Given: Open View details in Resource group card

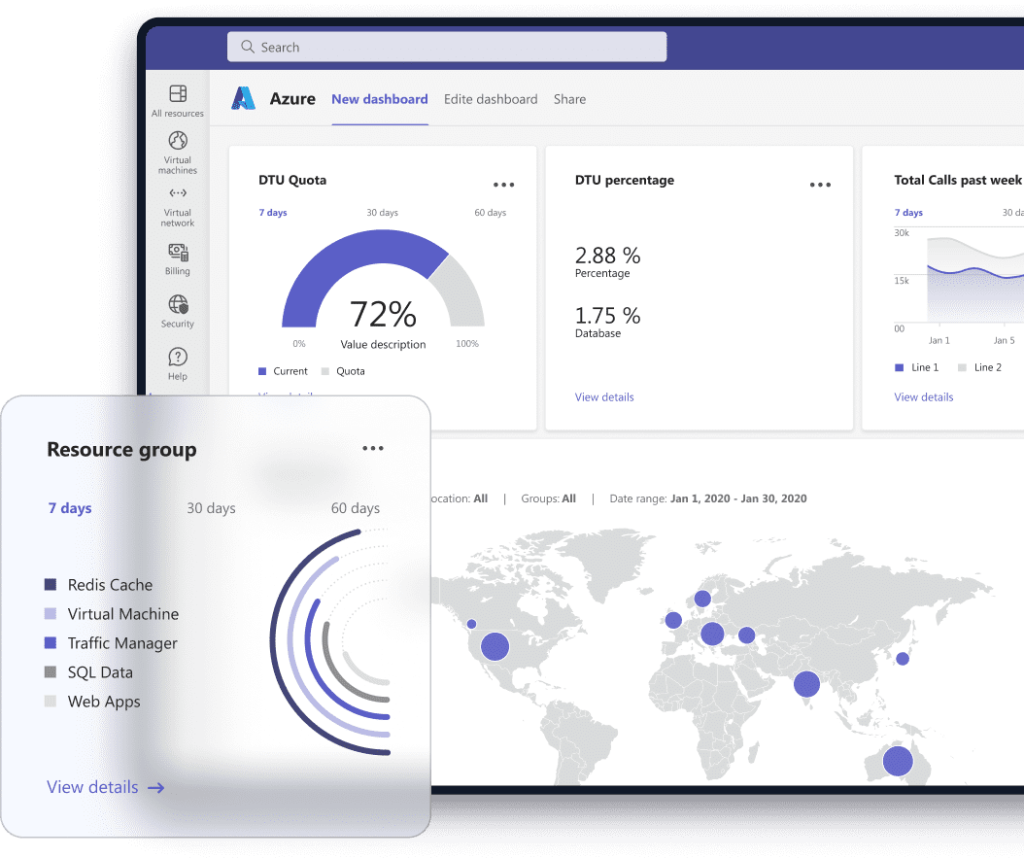Looking at the screenshot, I should [92, 787].
